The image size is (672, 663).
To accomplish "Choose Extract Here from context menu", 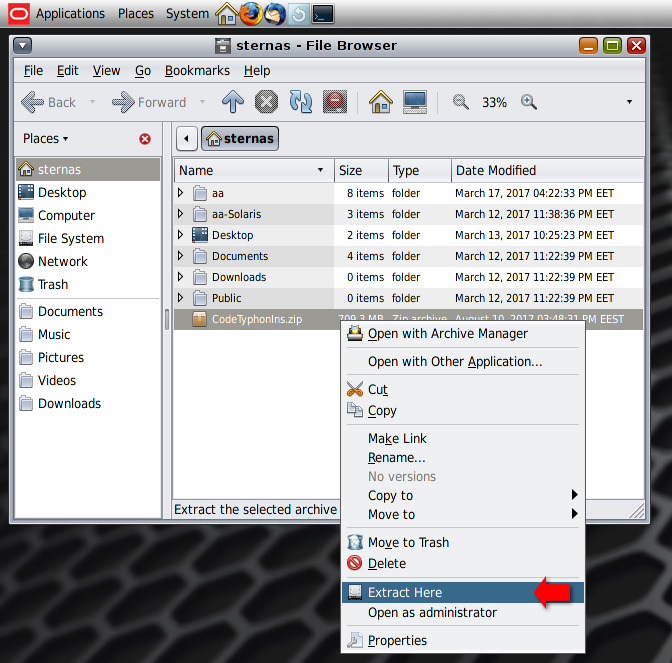I will click(x=405, y=592).
